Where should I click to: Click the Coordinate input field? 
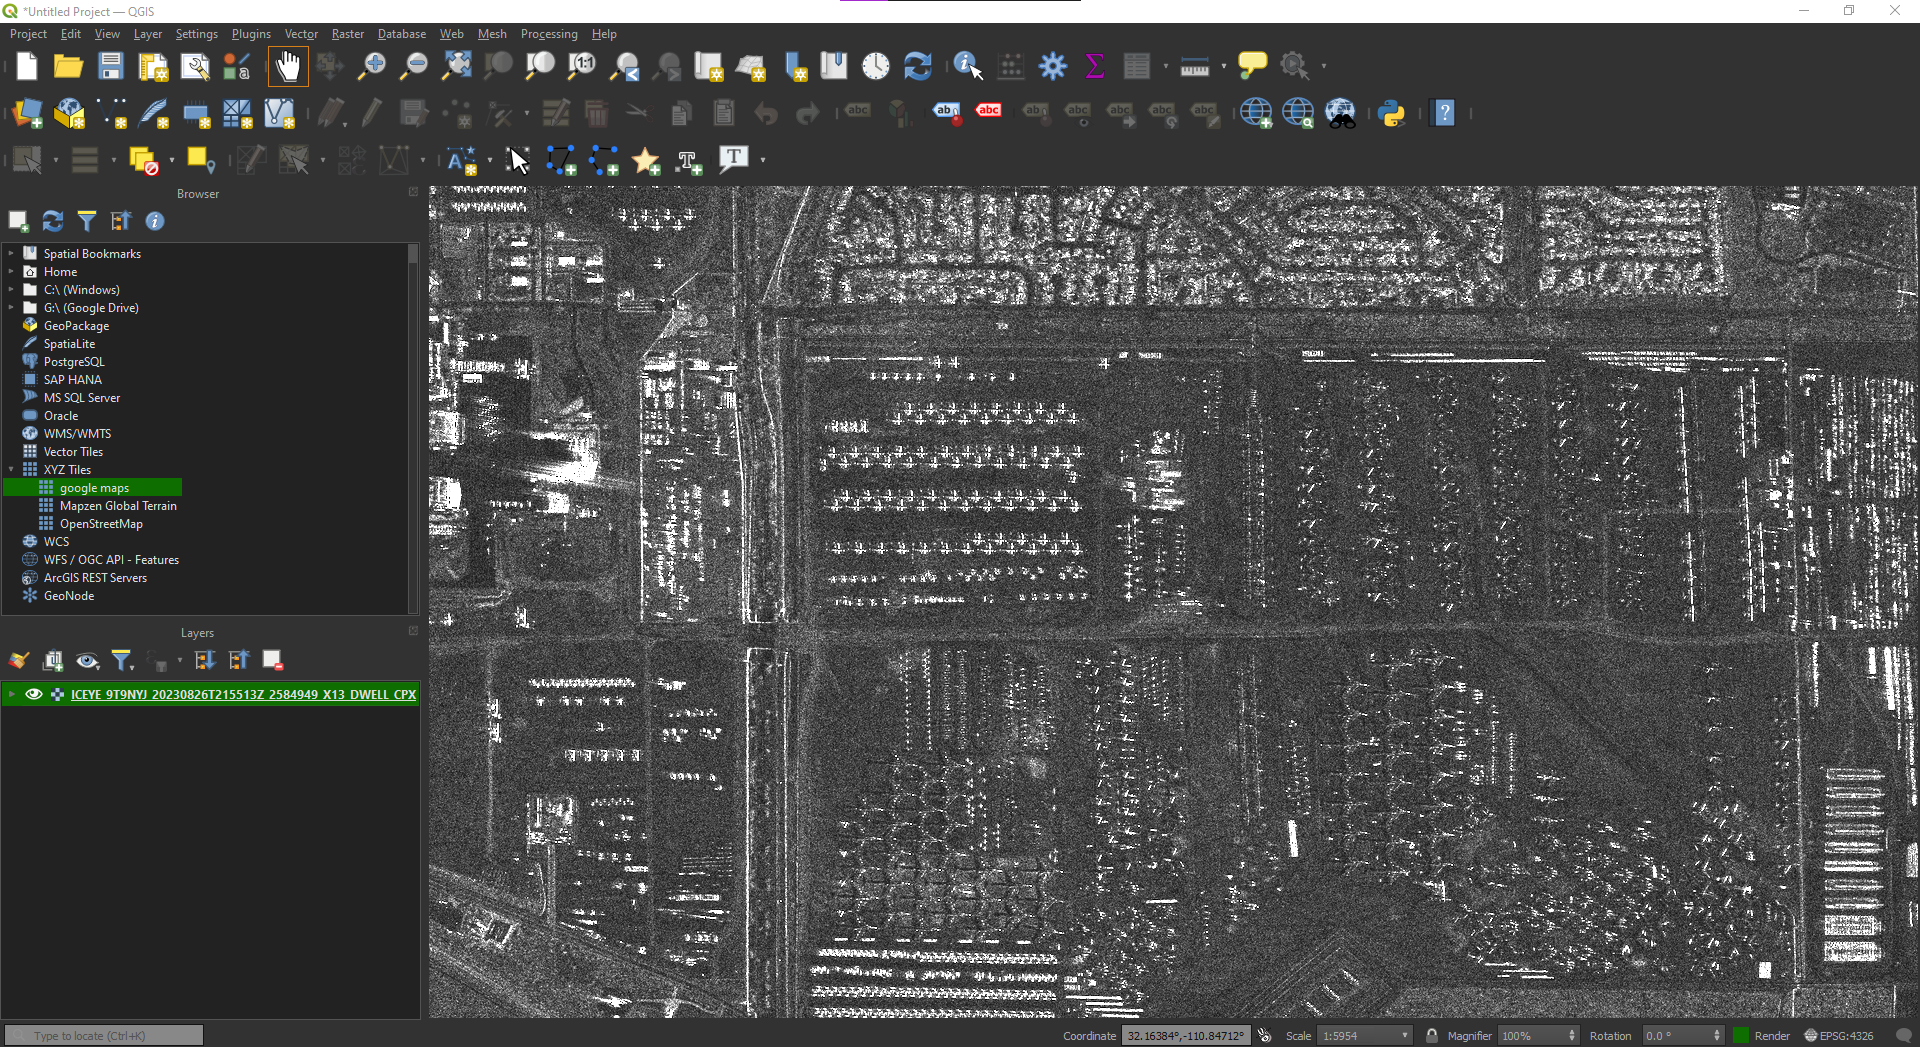[1186, 1036]
